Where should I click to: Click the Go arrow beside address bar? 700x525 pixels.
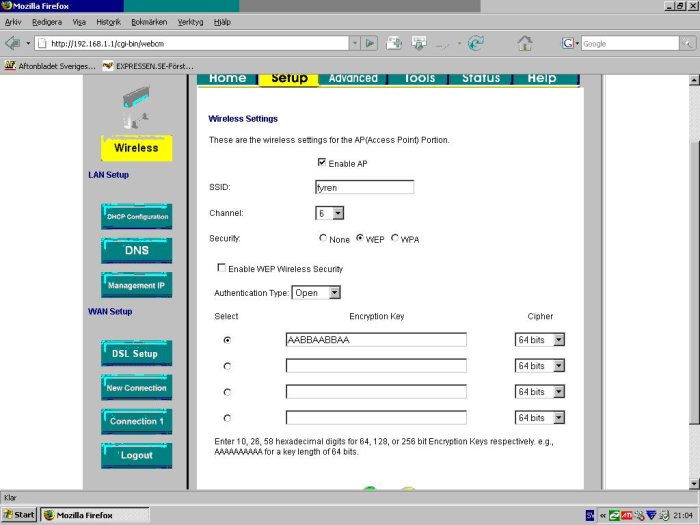pyautogui.click(x=370, y=43)
